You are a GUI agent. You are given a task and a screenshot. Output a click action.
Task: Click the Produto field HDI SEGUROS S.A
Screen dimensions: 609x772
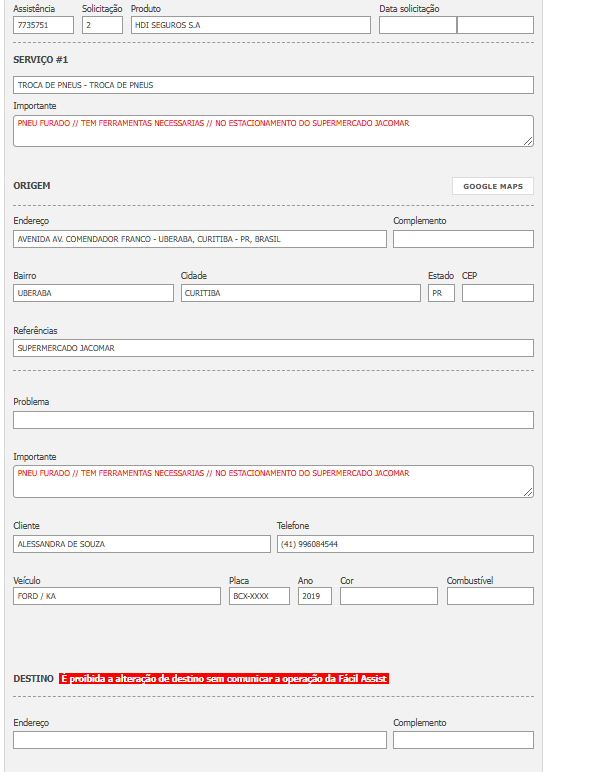click(x=251, y=25)
